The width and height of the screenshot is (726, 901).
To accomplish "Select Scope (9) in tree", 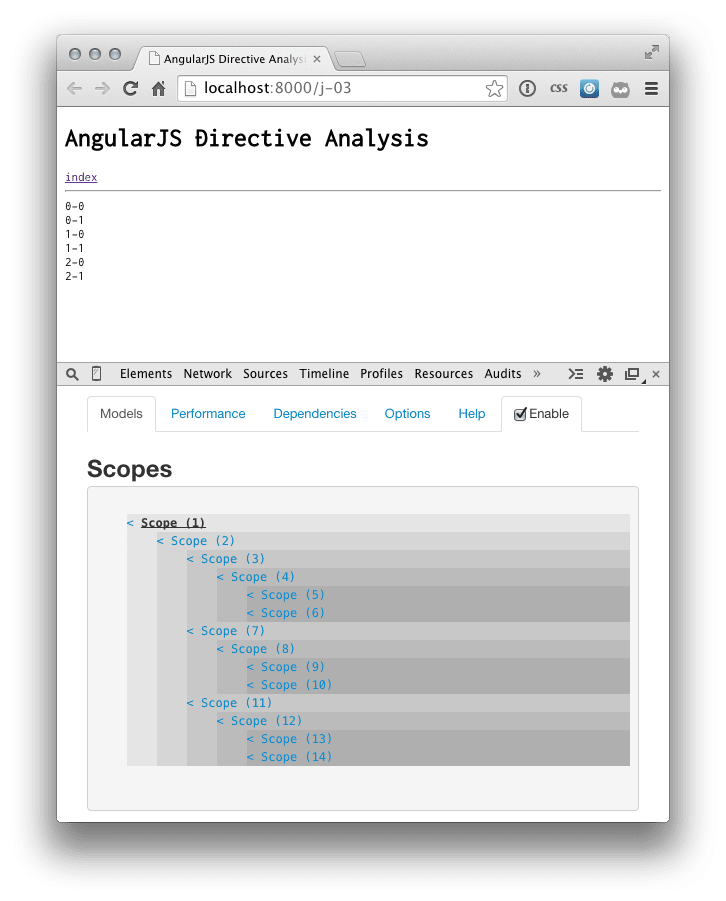I will 293,667.
